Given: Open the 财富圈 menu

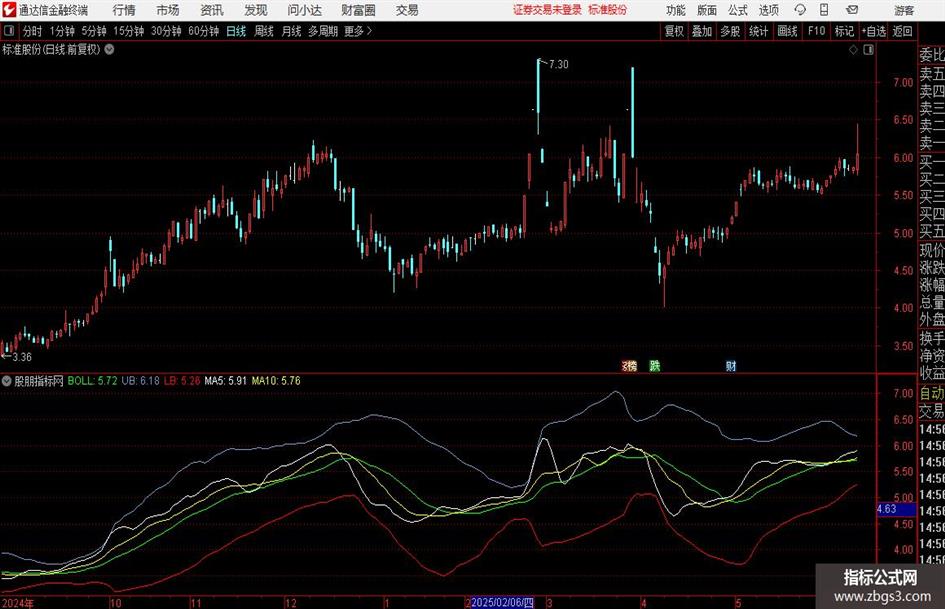Looking at the screenshot, I should [358, 10].
